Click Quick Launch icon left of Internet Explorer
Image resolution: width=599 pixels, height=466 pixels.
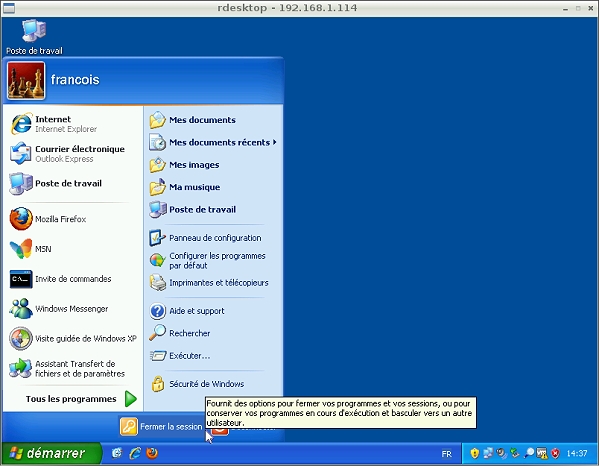click(x=117, y=453)
